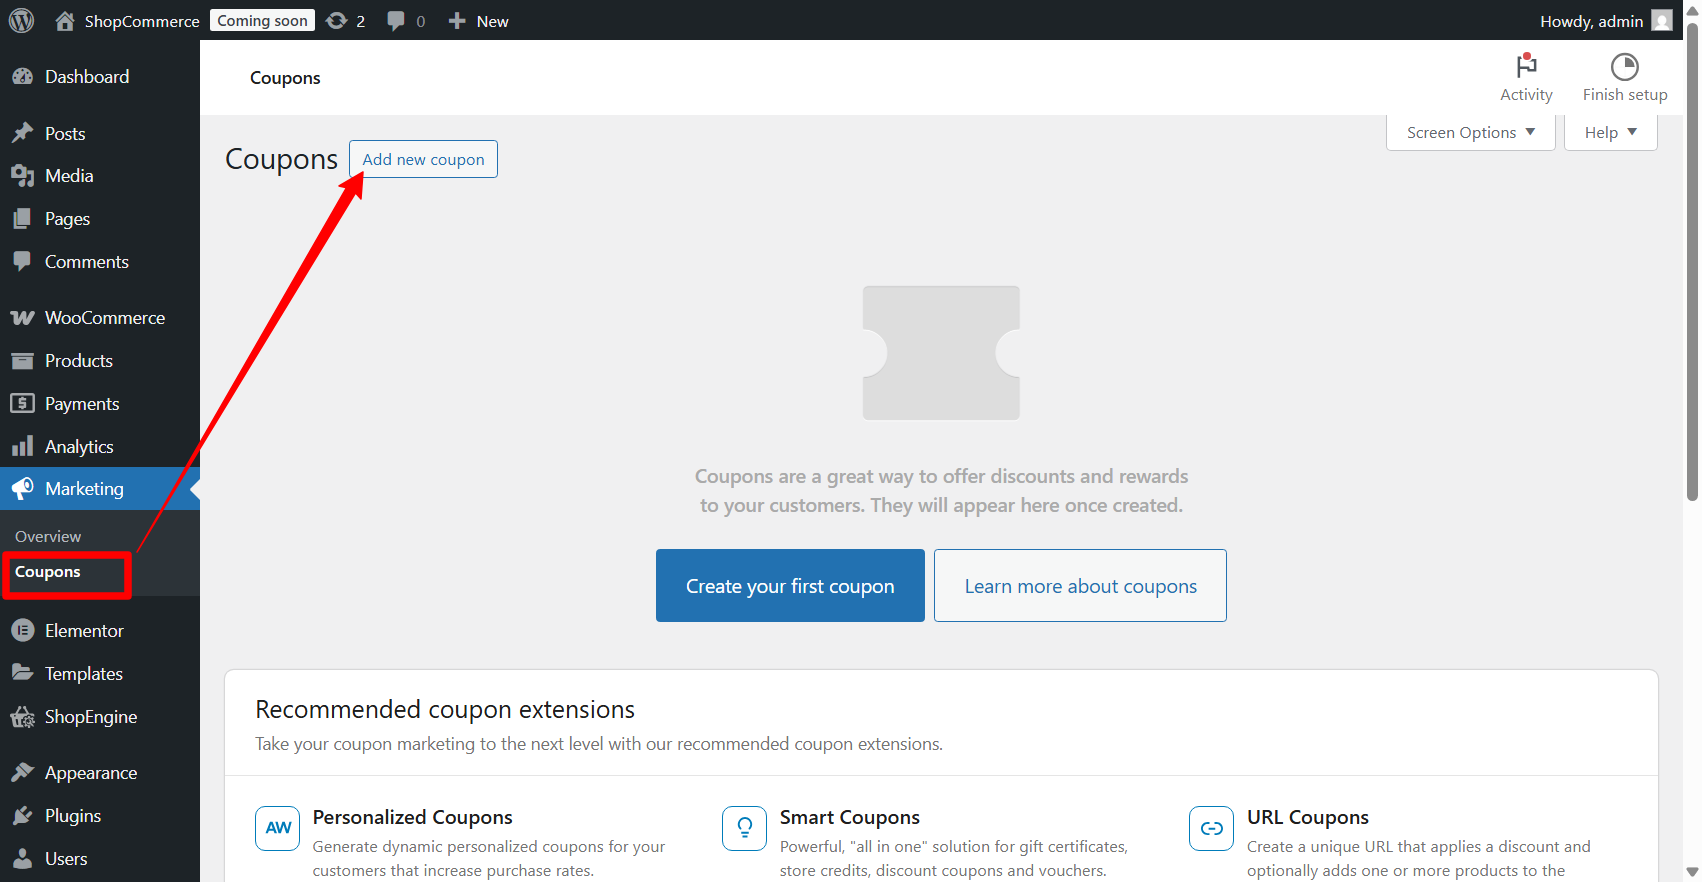Click the Products box icon

(22, 361)
